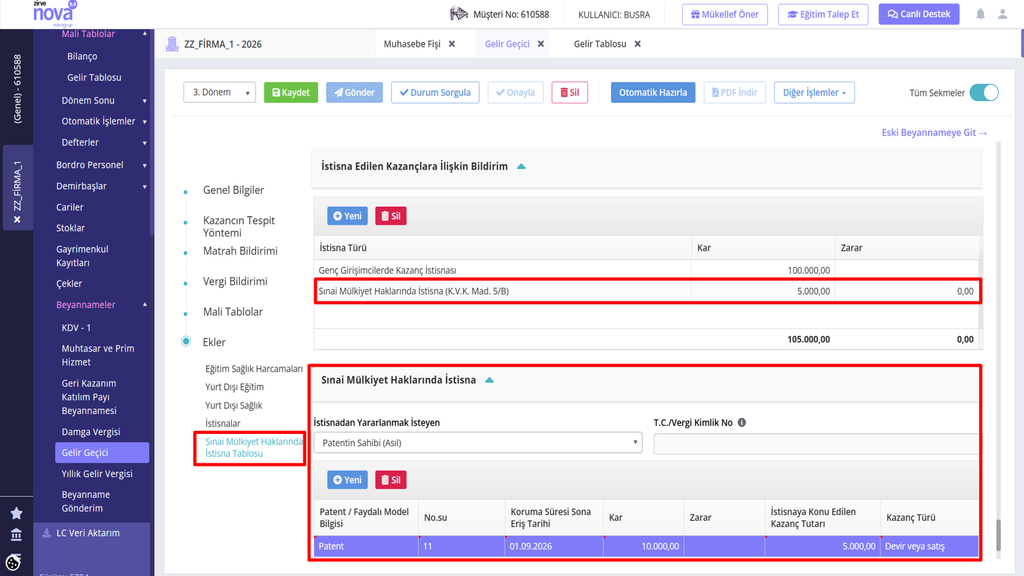Open Yıllık Gelir Vergisi in the sidebar

click(x=97, y=473)
